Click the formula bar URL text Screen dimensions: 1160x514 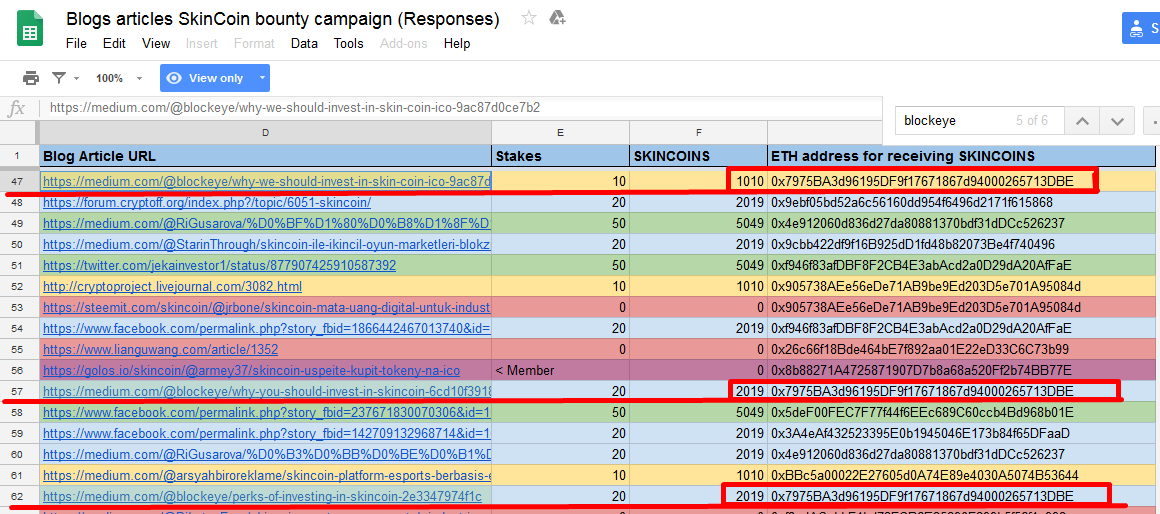[294, 108]
